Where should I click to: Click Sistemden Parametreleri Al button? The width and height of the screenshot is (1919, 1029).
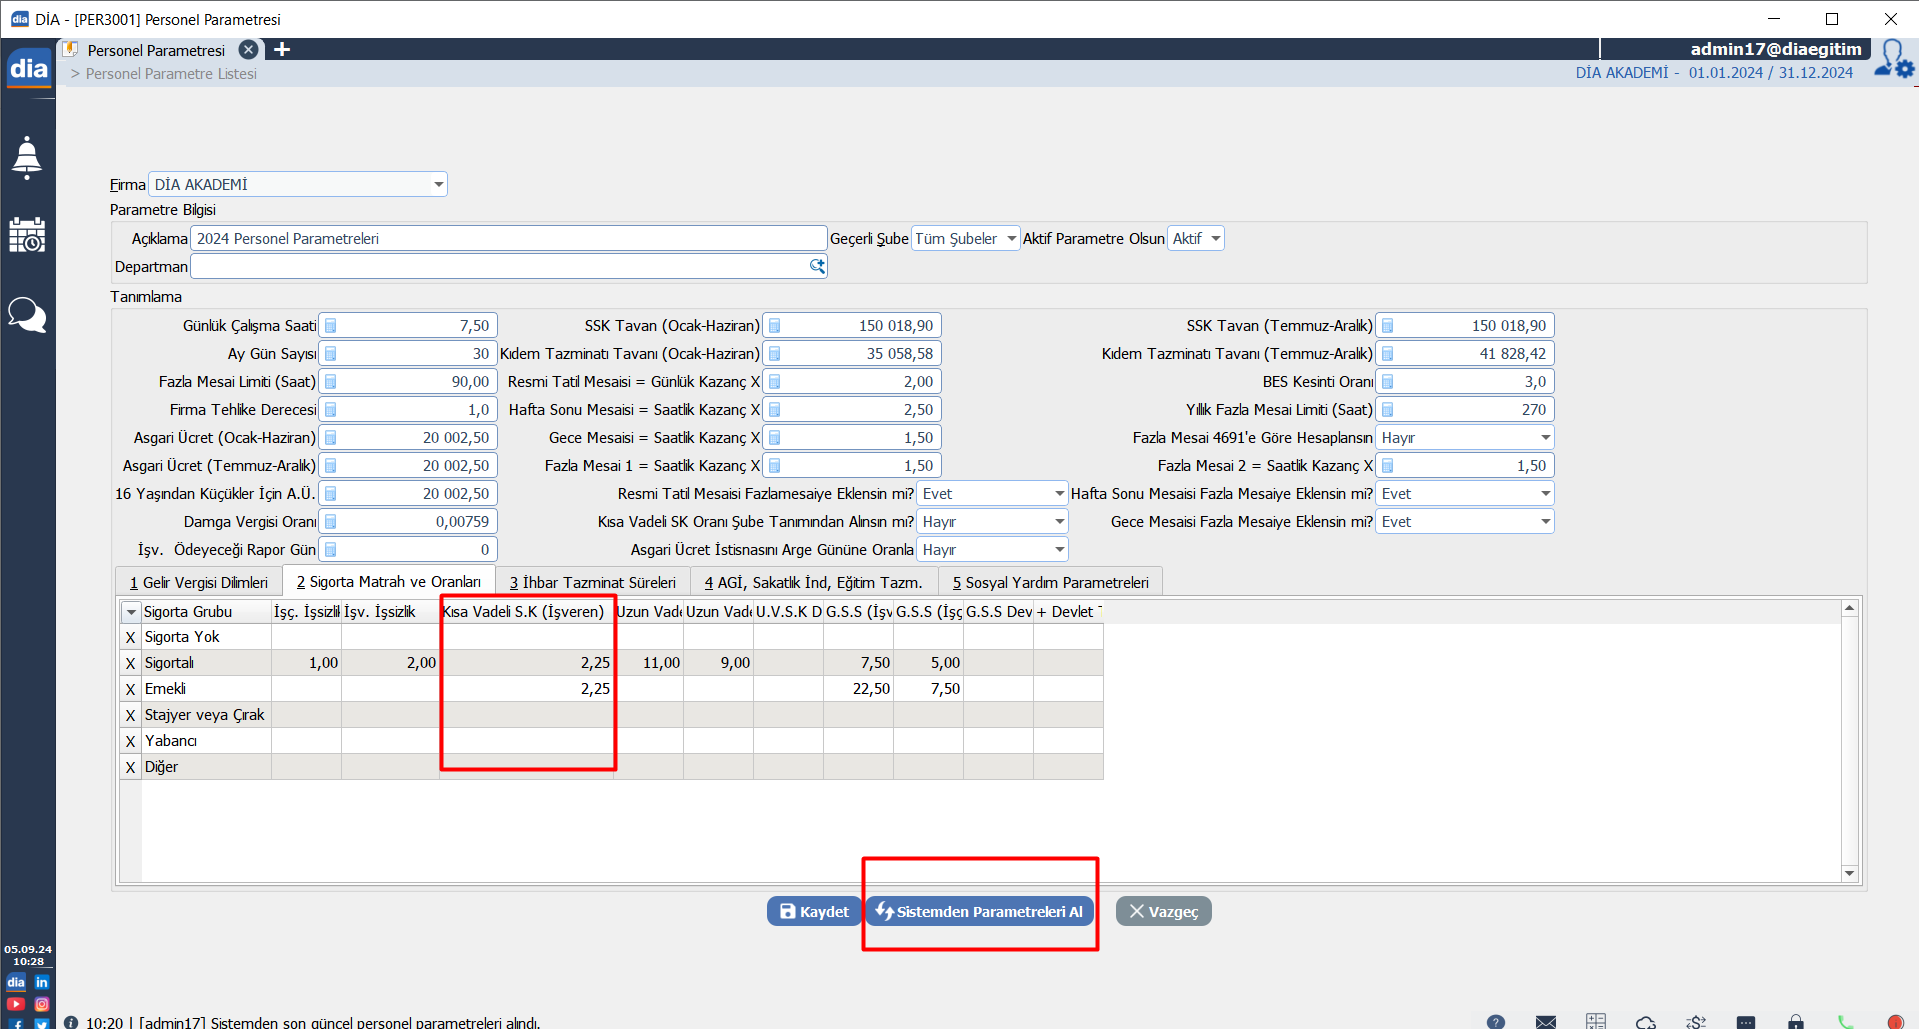pos(979,911)
